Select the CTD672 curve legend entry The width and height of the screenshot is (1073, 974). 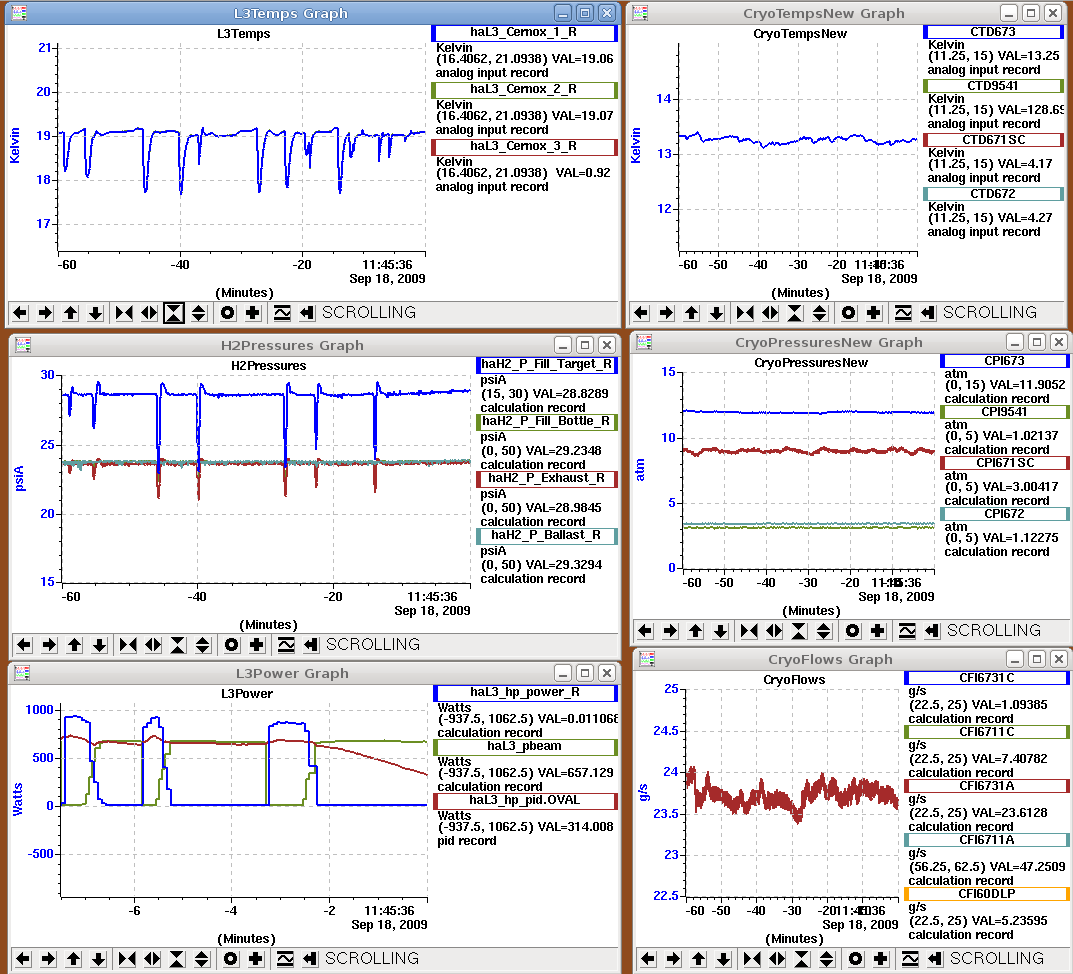[993, 194]
